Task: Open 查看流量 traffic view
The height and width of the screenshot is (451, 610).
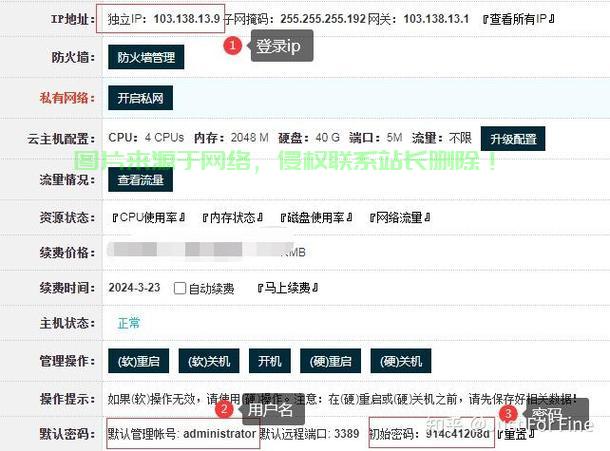Action: [x=140, y=180]
